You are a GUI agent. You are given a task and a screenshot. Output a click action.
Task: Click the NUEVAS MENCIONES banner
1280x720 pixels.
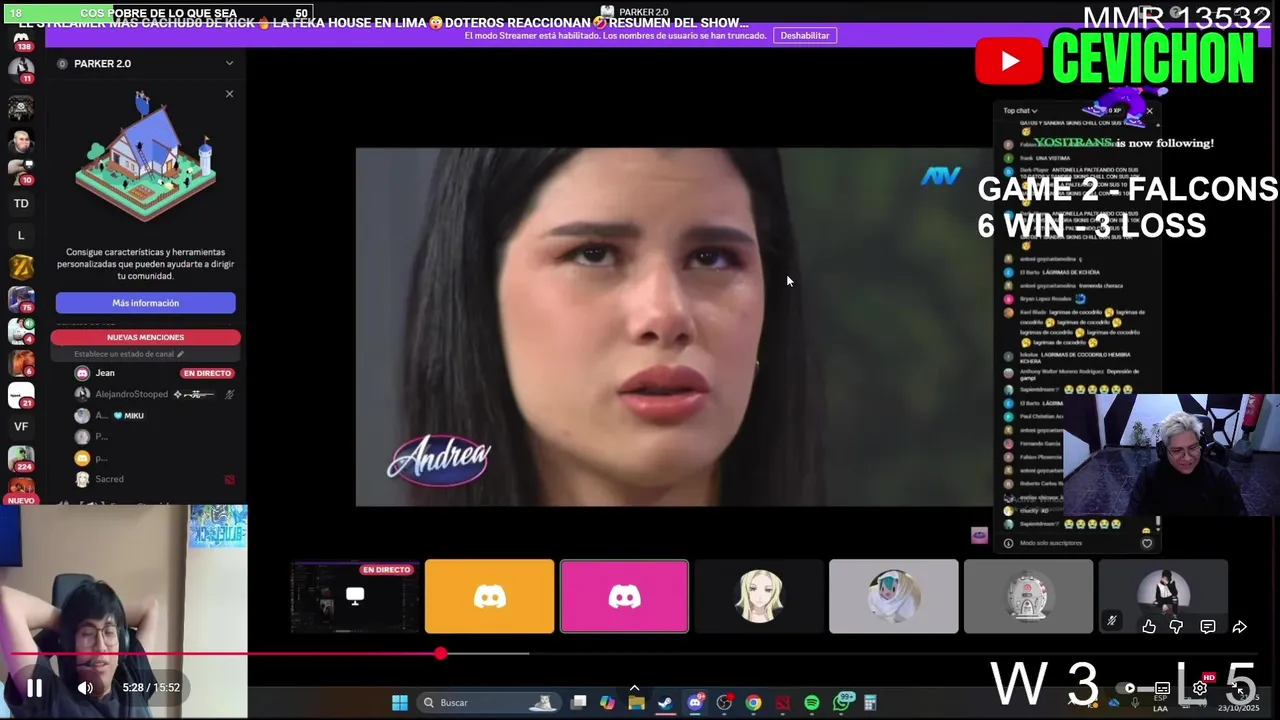click(x=145, y=337)
